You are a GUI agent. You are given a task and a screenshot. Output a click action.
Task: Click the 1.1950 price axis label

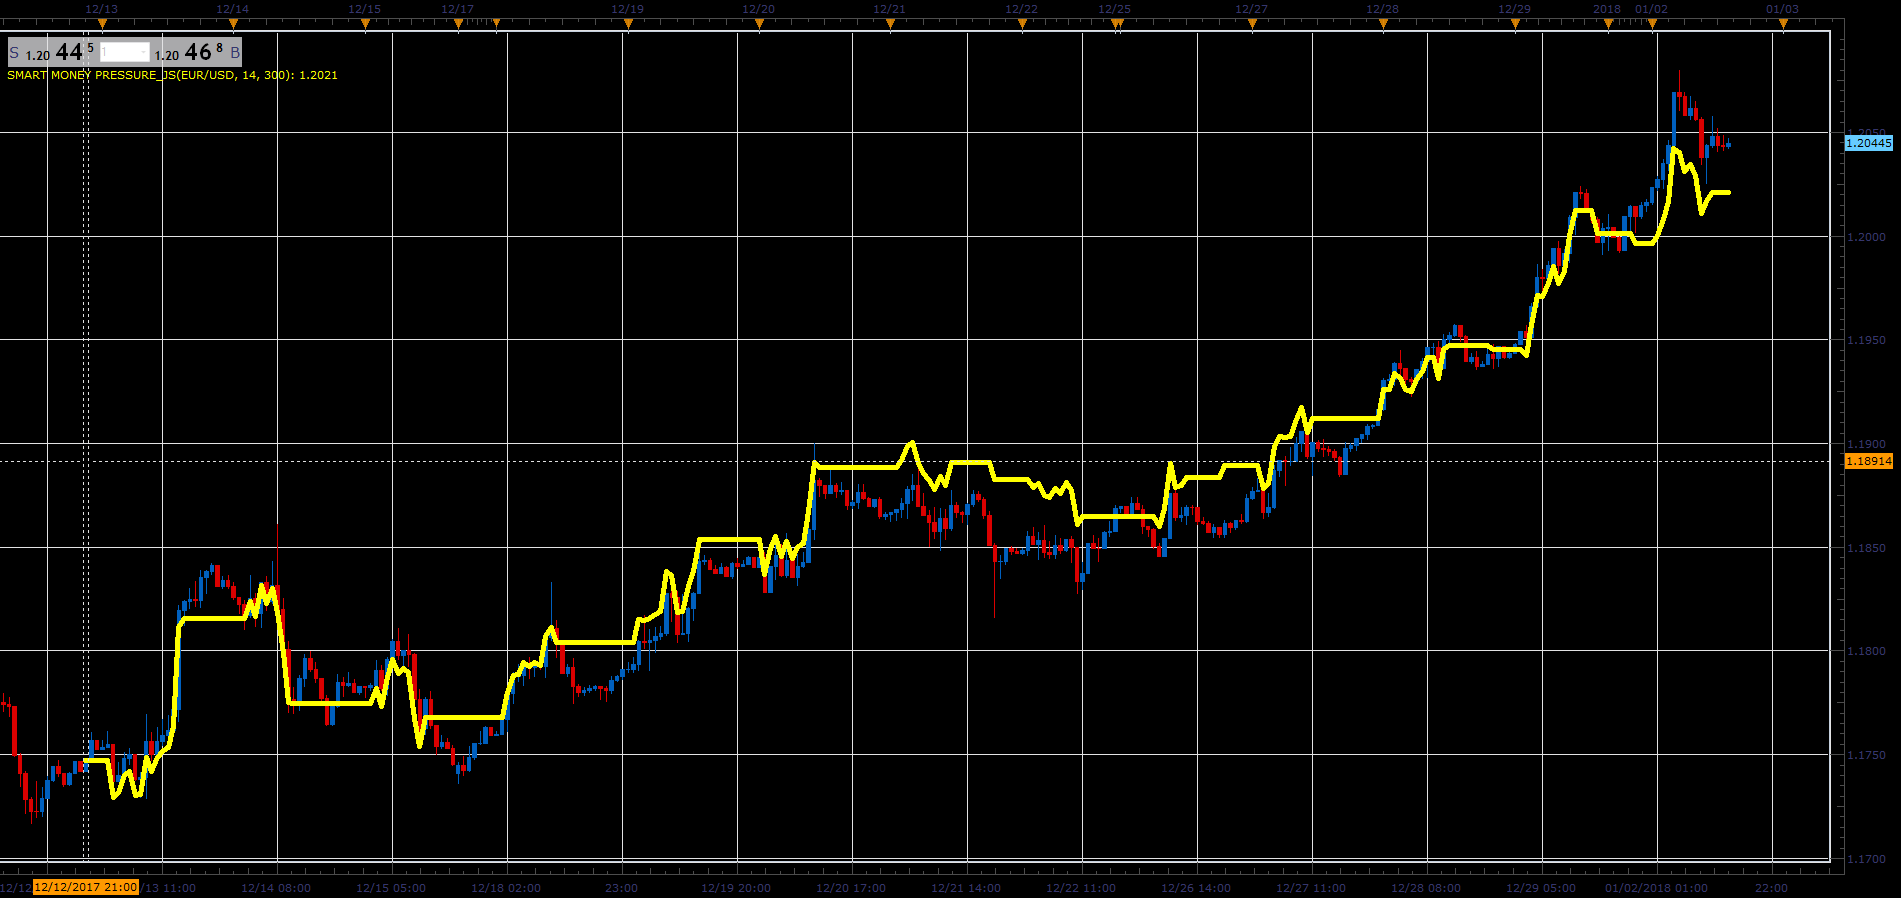point(1866,340)
